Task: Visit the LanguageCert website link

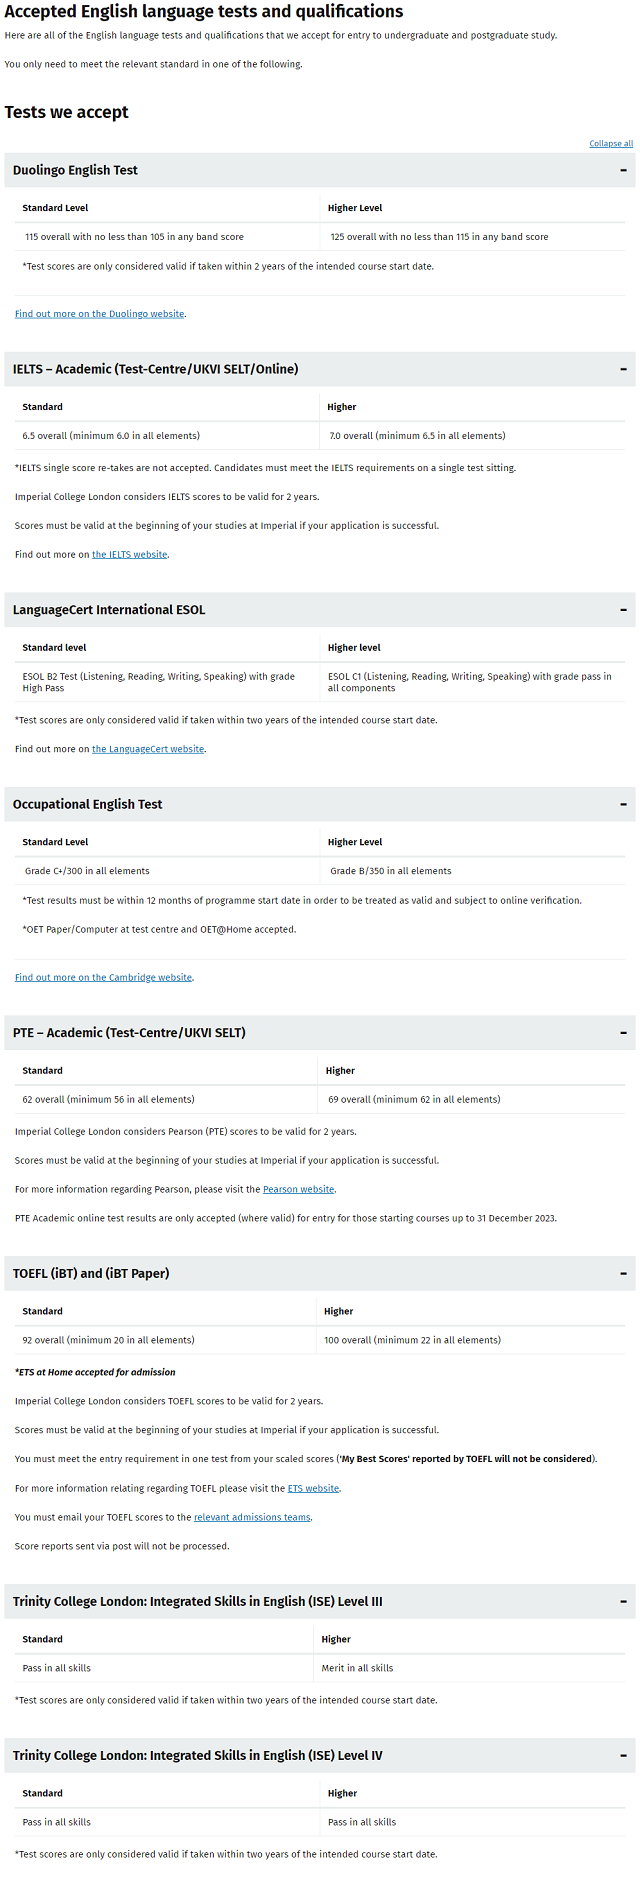Action: (x=148, y=749)
